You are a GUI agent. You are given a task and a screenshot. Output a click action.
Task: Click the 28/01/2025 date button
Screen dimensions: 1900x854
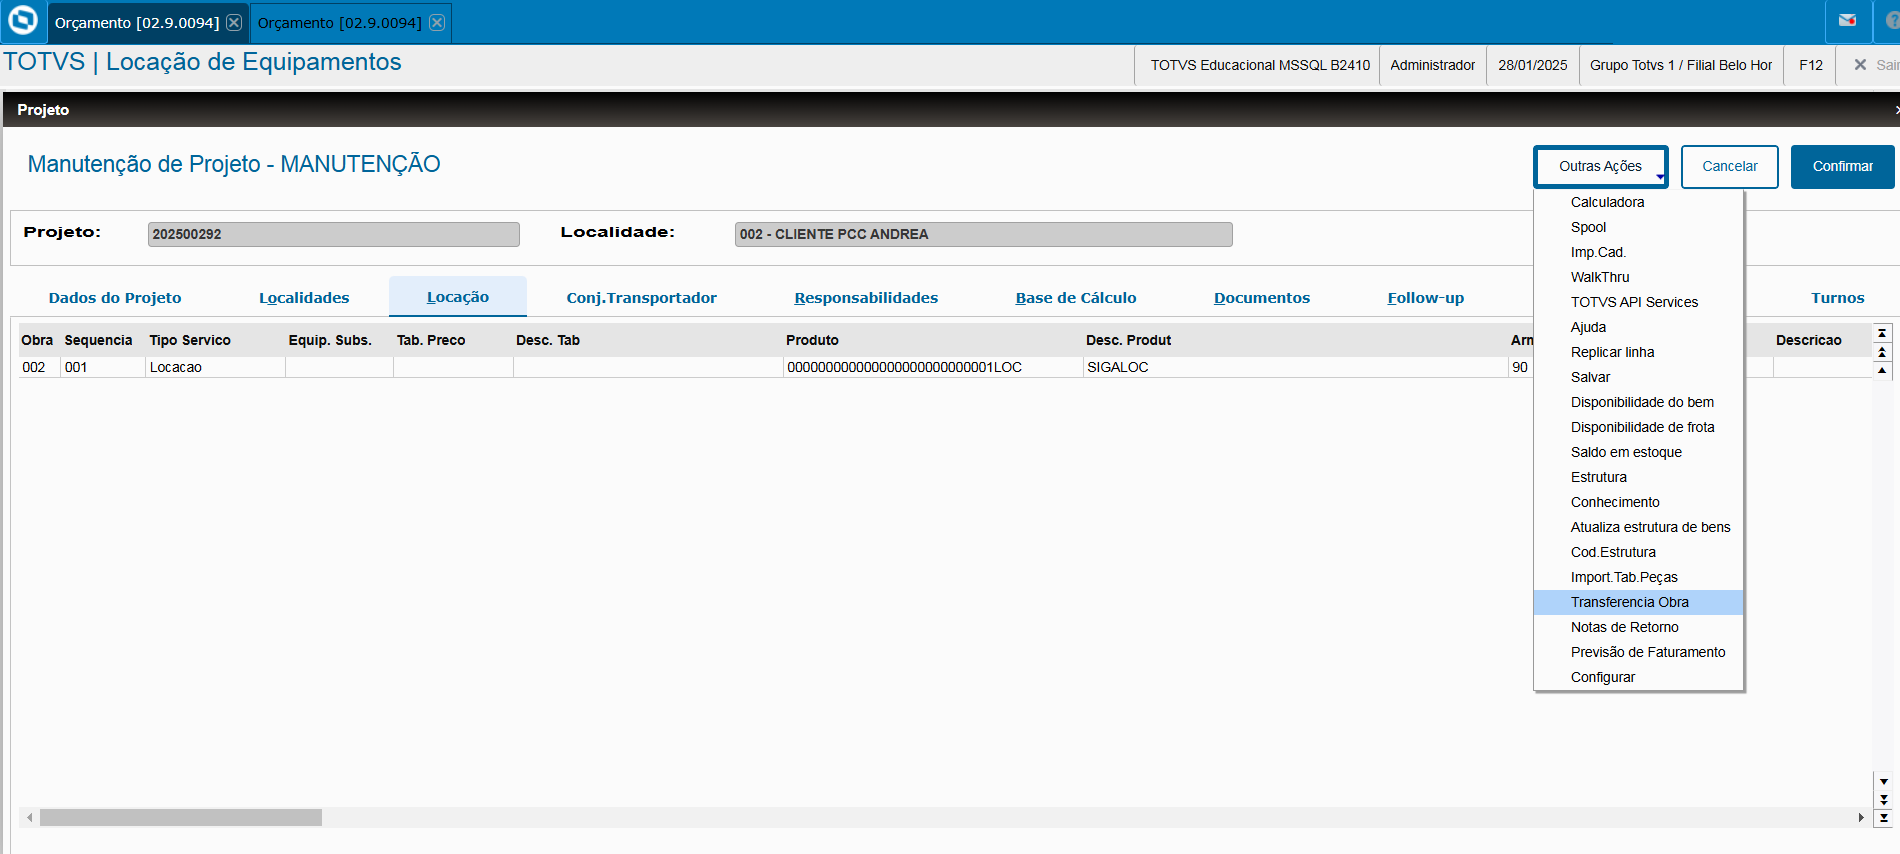pos(1533,65)
